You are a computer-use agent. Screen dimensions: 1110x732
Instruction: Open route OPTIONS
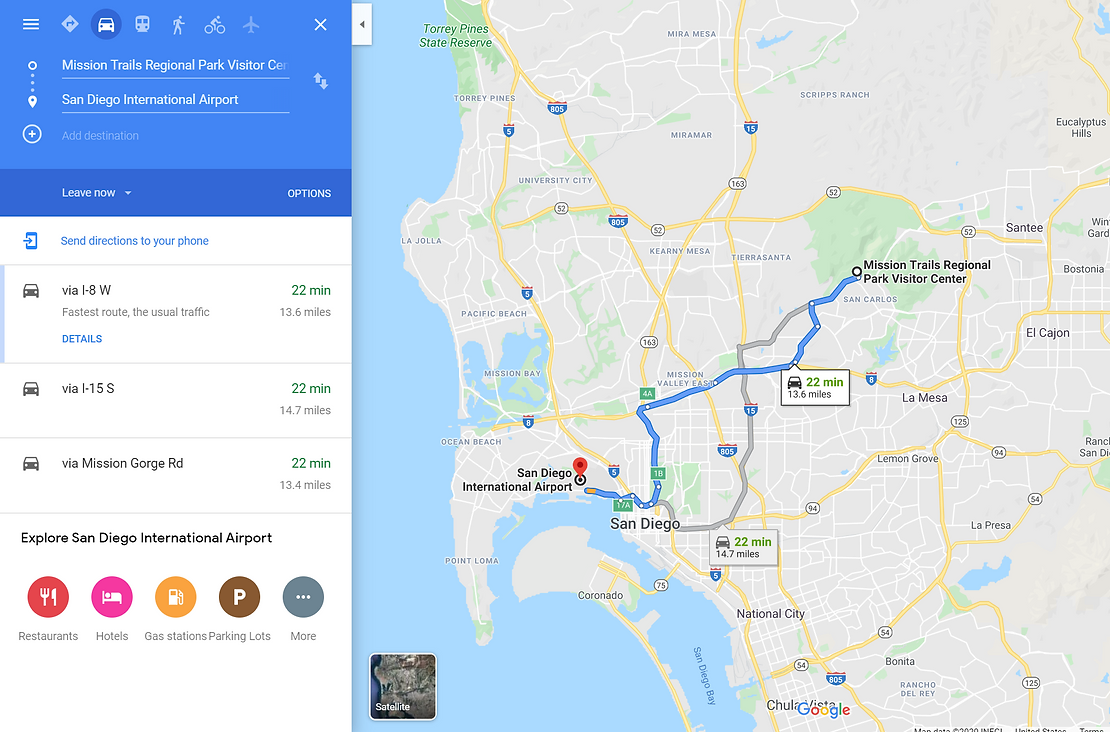coord(309,193)
